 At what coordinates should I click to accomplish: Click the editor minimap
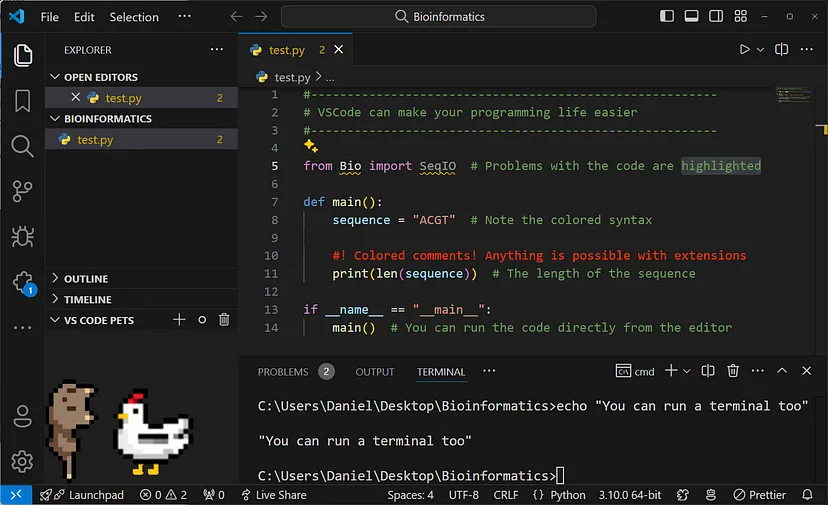coord(794,96)
